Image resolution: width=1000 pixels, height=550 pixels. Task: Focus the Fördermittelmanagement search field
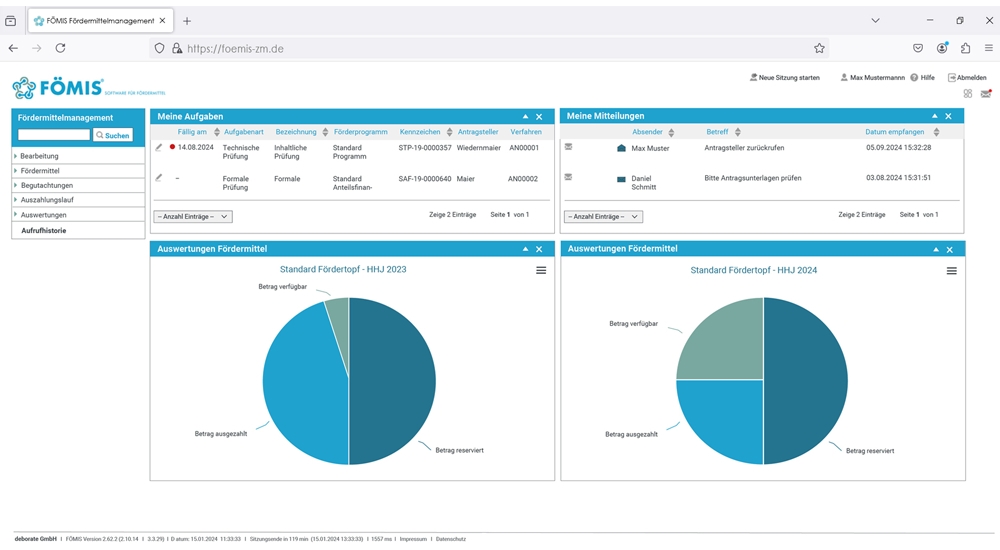[x=54, y=135]
